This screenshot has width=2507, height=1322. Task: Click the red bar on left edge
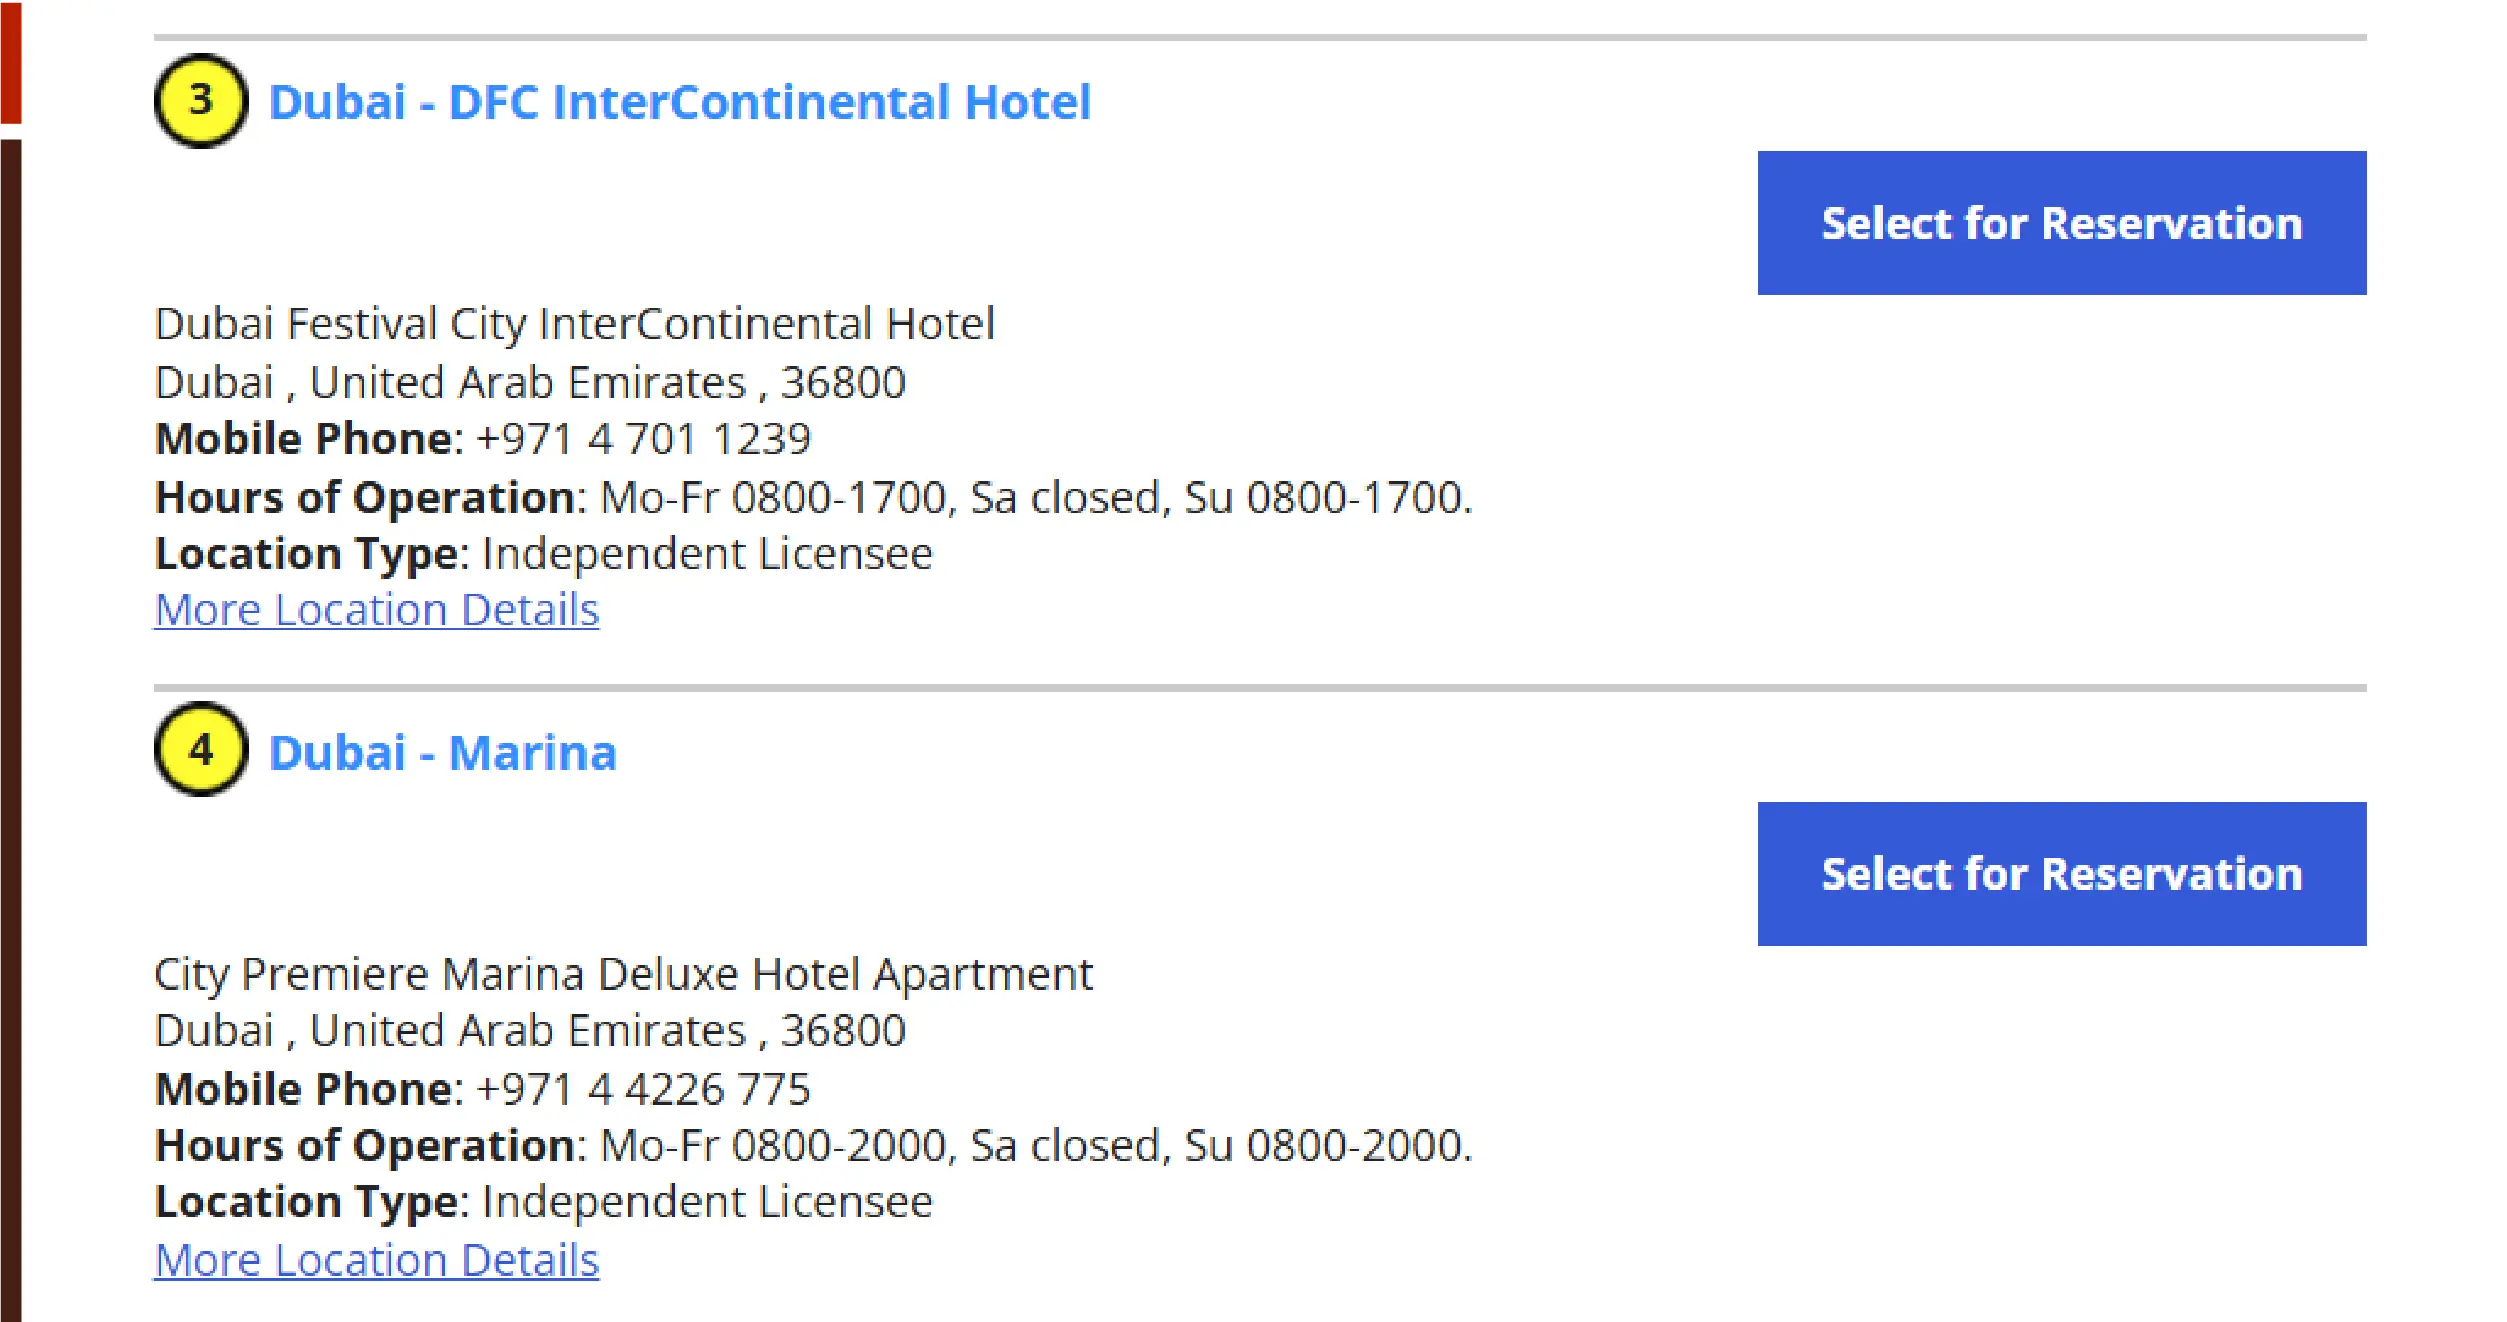(x=11, y=60)
